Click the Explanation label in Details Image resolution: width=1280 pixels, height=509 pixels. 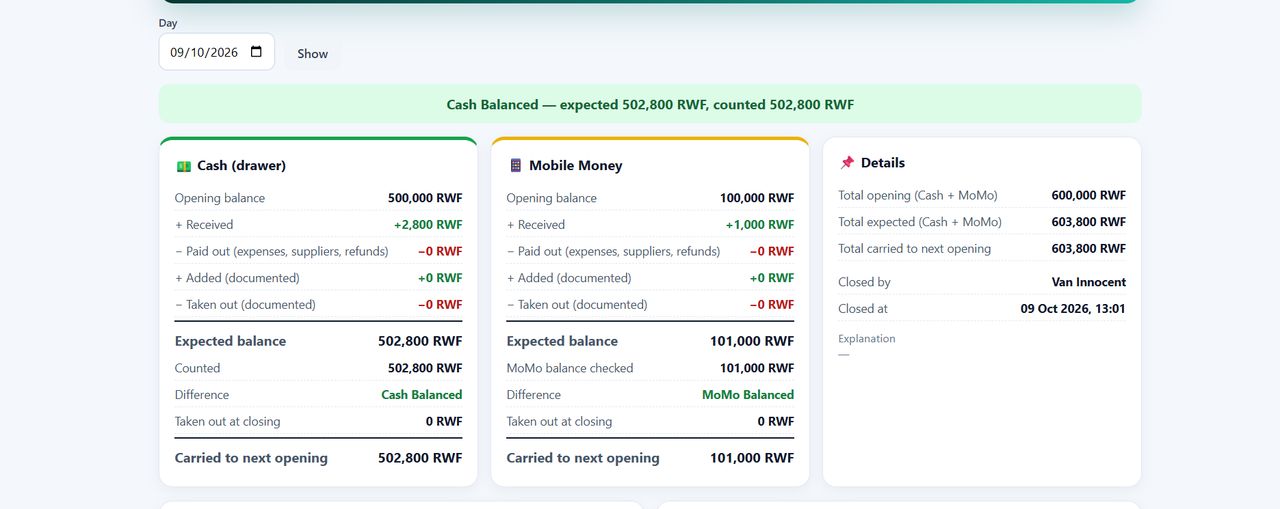867,339
